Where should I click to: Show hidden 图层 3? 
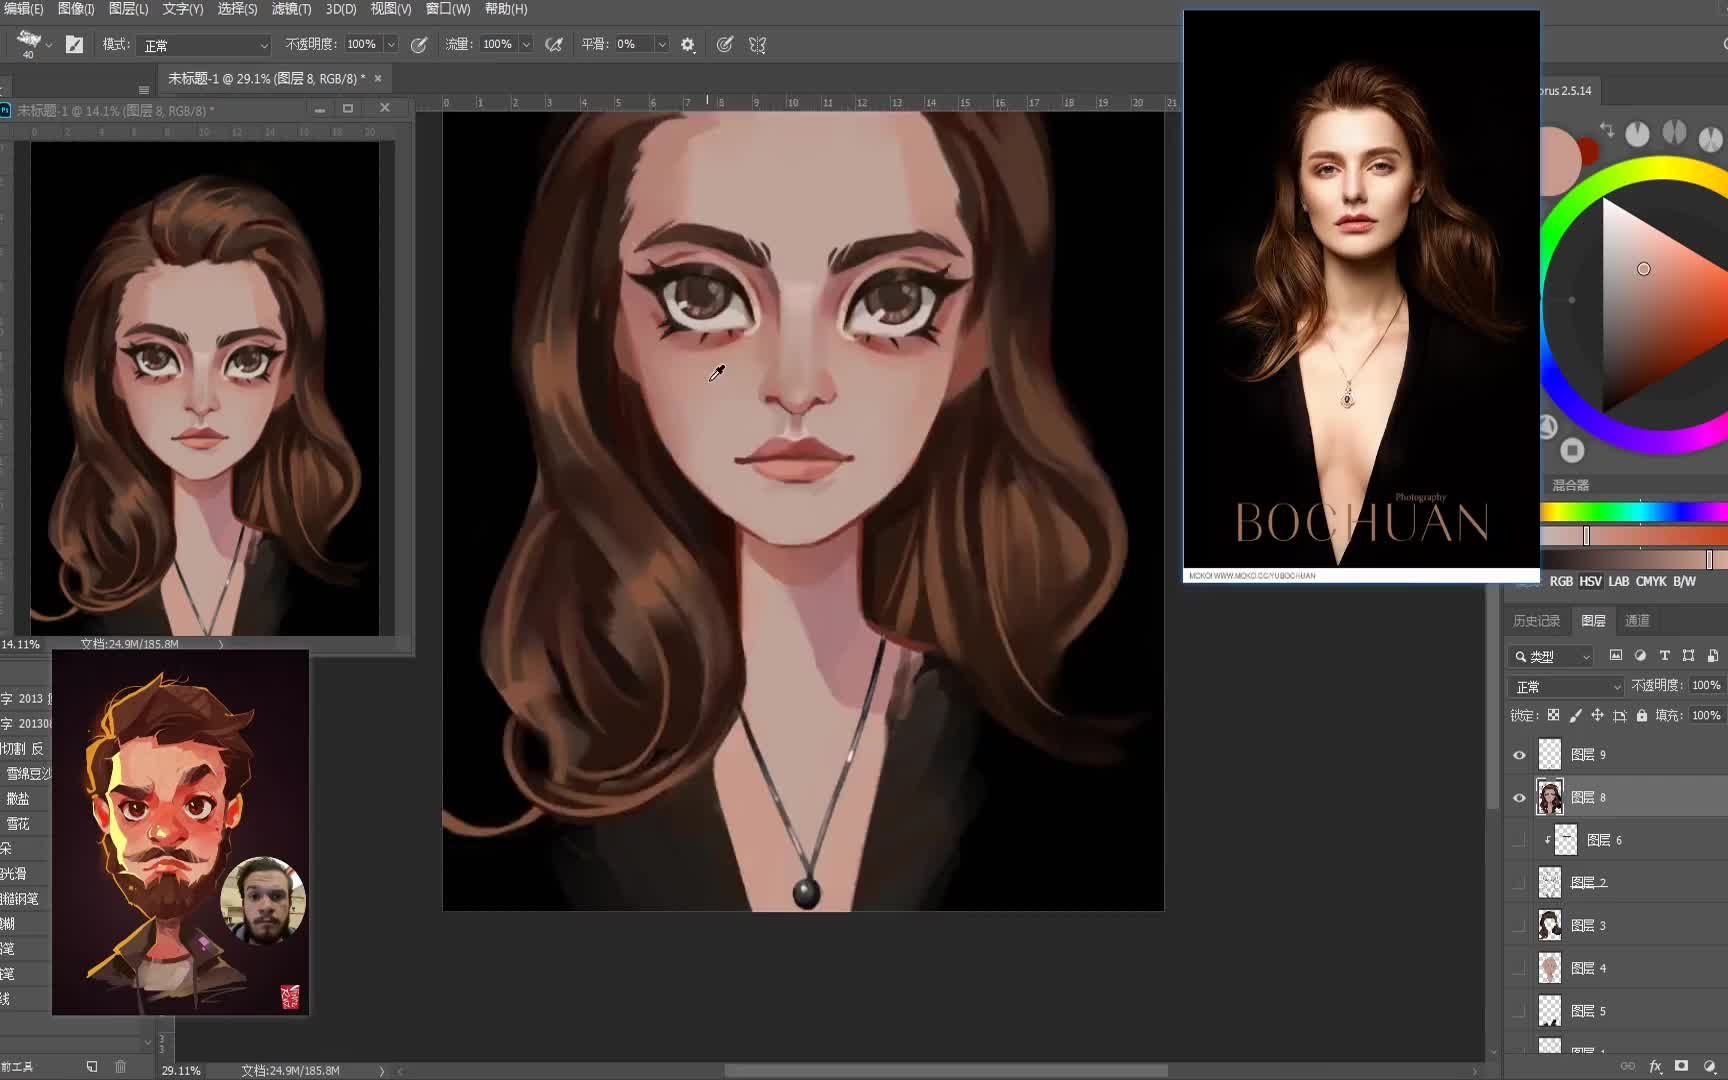point(1519,926)
